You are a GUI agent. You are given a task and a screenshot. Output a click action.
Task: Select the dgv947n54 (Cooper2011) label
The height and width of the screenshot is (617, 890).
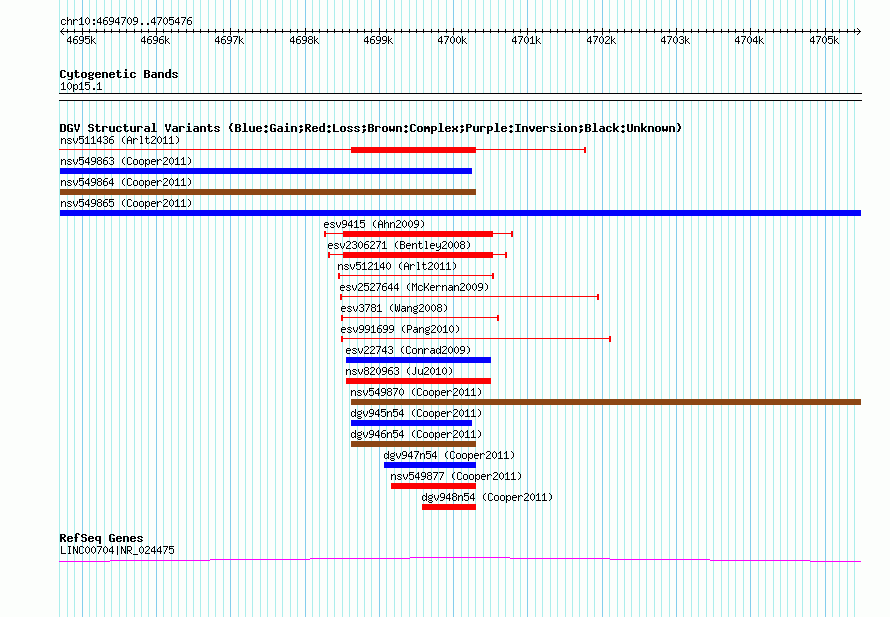(449, 455)
